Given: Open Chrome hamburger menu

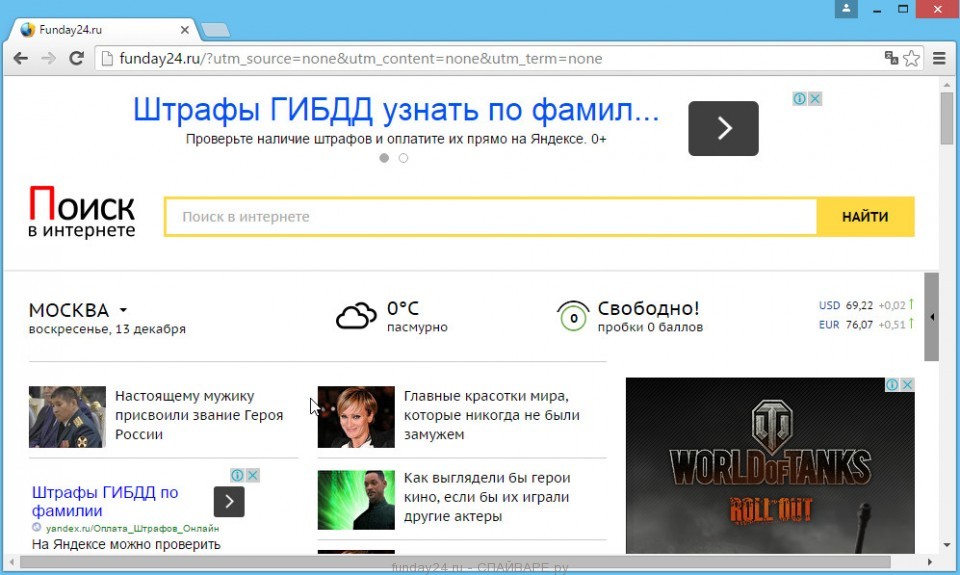Looking at the screenshot, I should coord(939,58).
